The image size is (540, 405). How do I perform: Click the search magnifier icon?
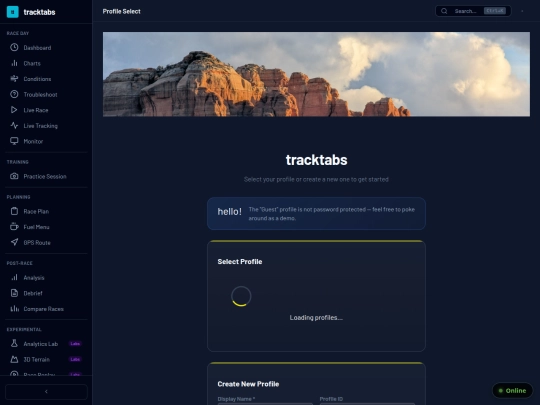[444, 11]
